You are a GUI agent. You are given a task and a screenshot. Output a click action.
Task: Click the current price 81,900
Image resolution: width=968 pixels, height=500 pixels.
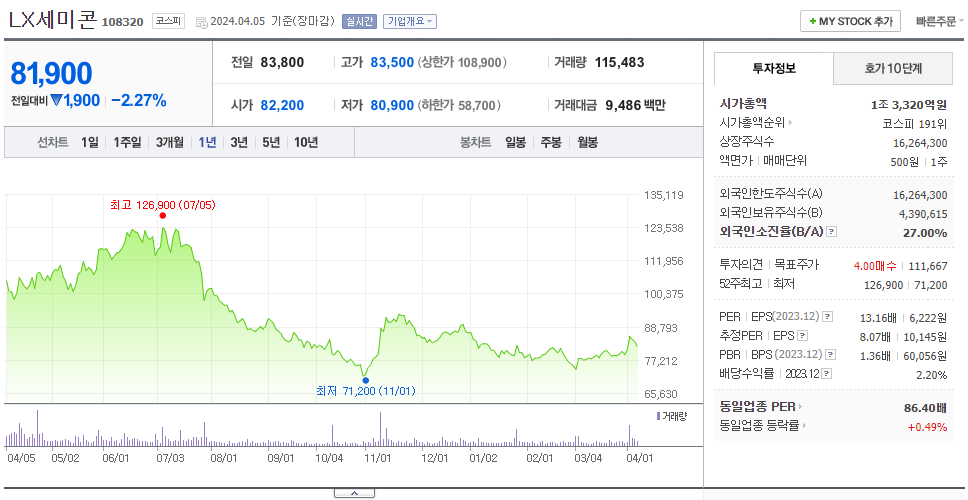pyautogui.click(x=51, y=73)
